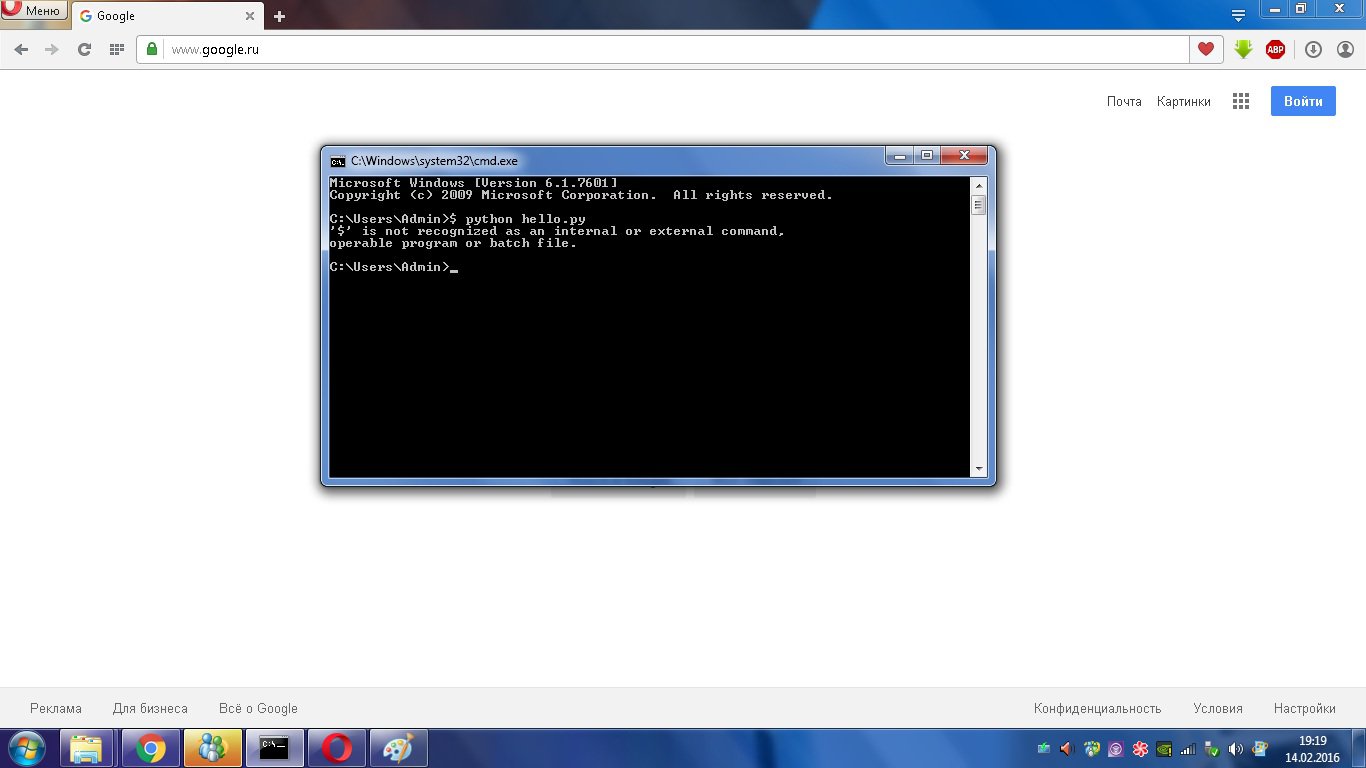
Task: Open Paint from the taskbar
Action: pos(399,748)
